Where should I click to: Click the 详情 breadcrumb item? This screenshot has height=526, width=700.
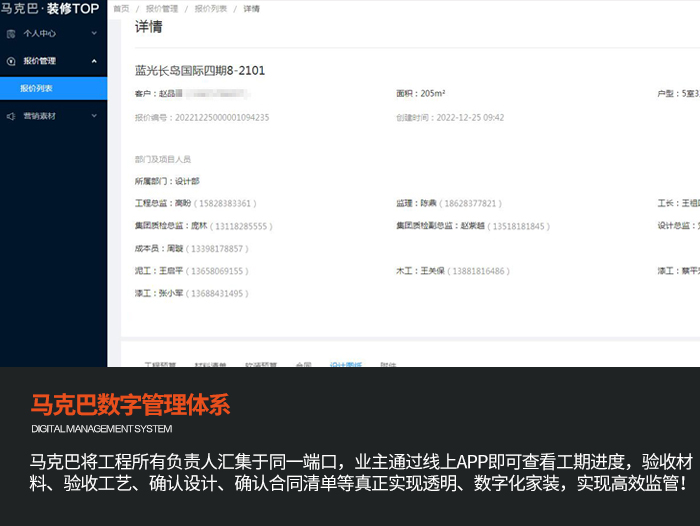tap(251, 8)
